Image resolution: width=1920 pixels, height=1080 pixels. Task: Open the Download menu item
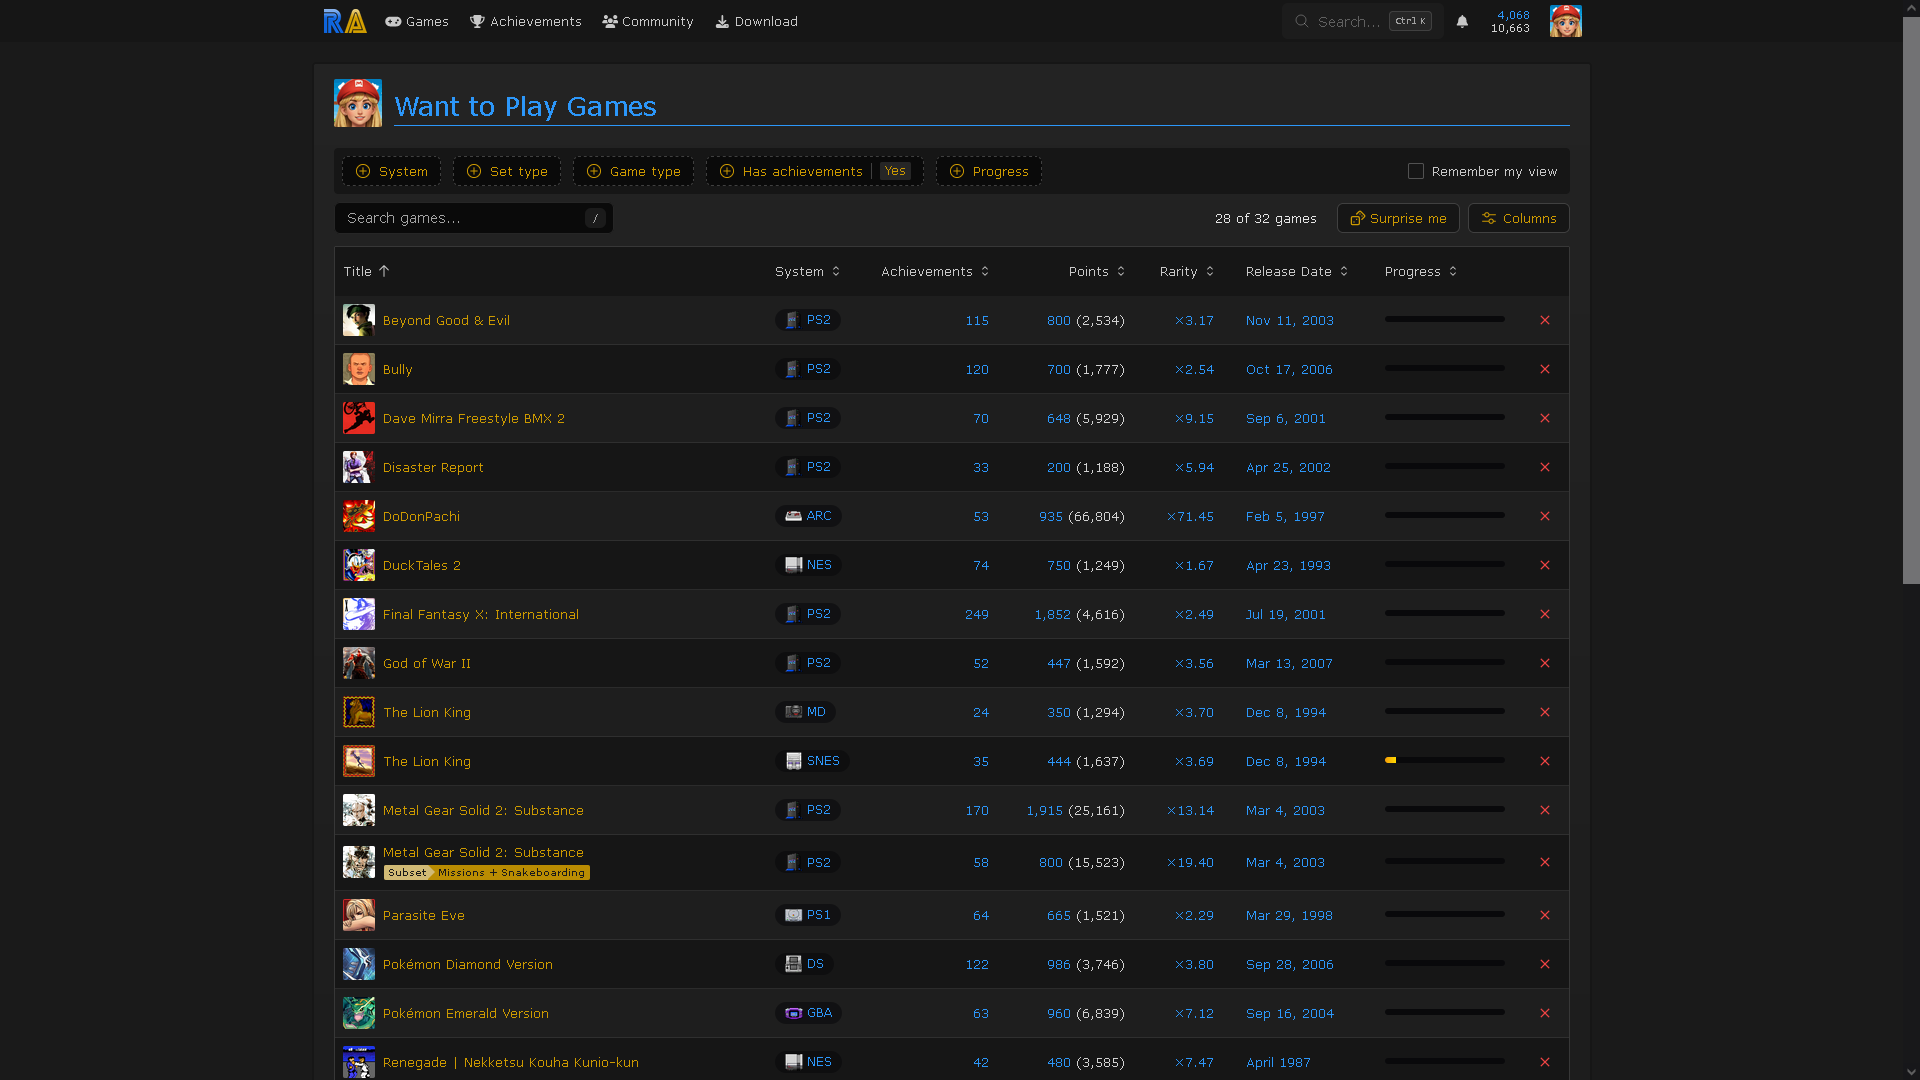pos(756,21)
